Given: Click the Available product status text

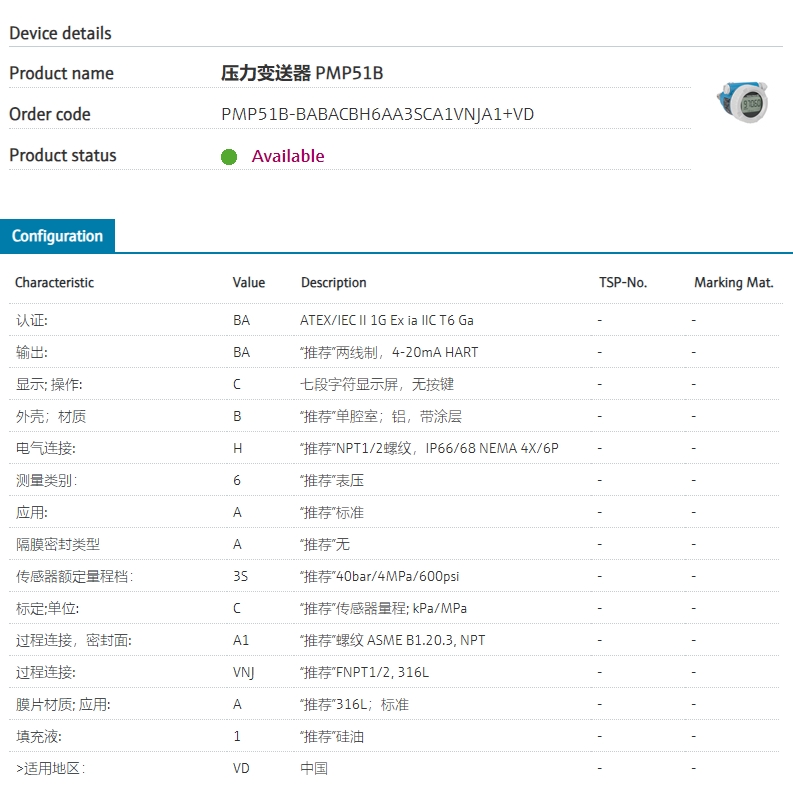Looking at the screenshot, I should click(x=288, y=156).
